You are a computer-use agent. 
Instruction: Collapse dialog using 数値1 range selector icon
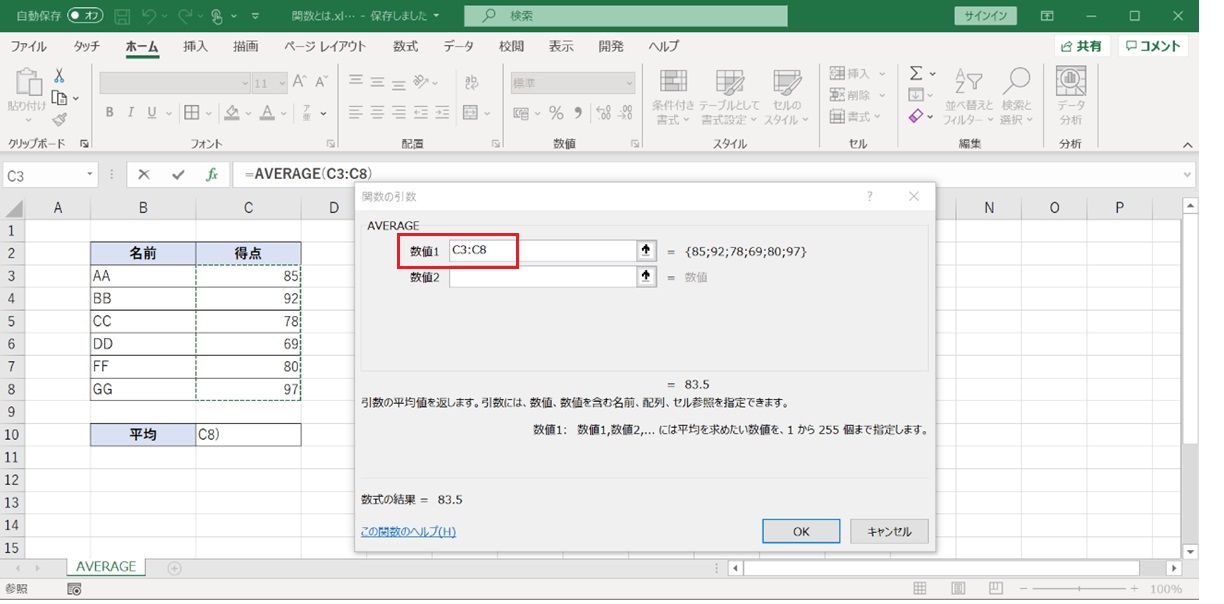coord(647,251)
